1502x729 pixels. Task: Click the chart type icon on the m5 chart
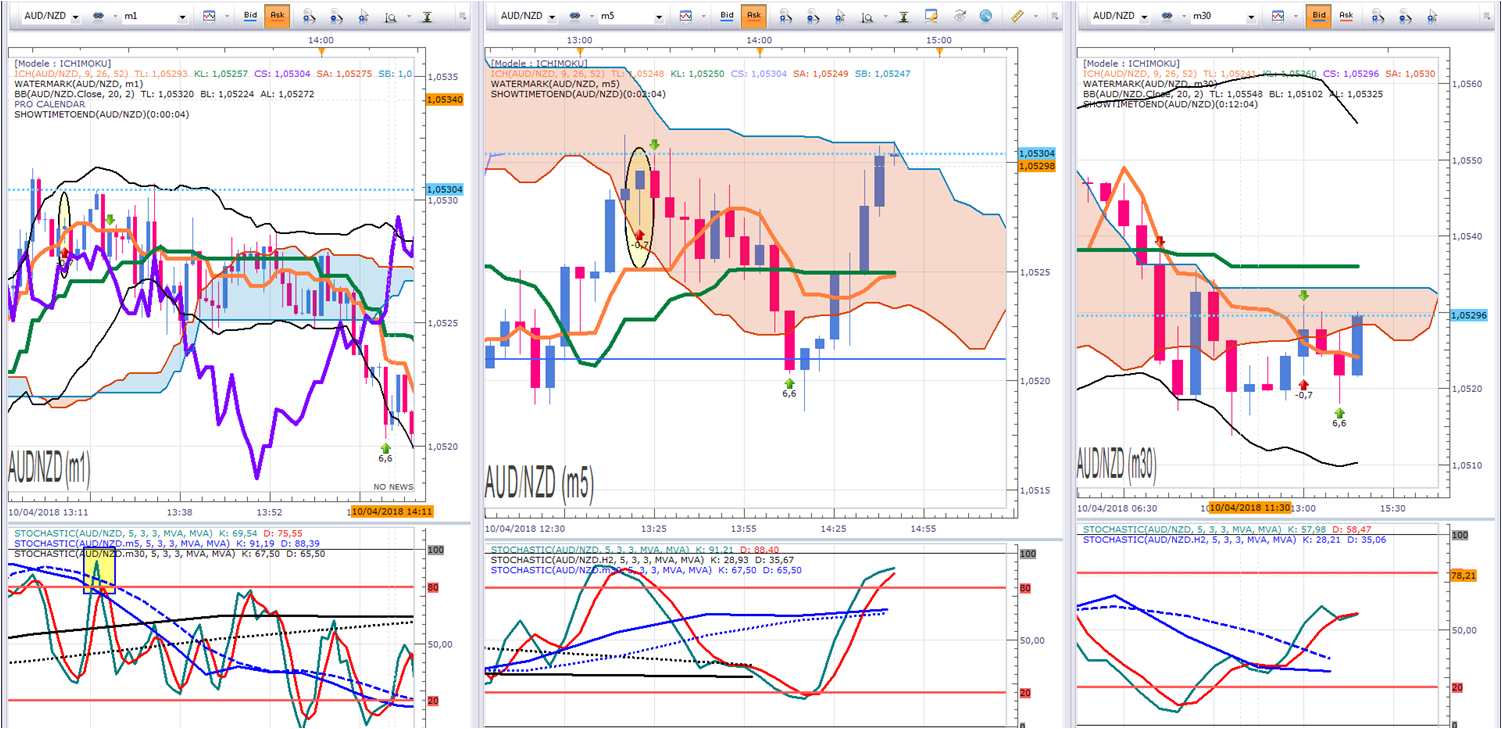pos(686,16)
